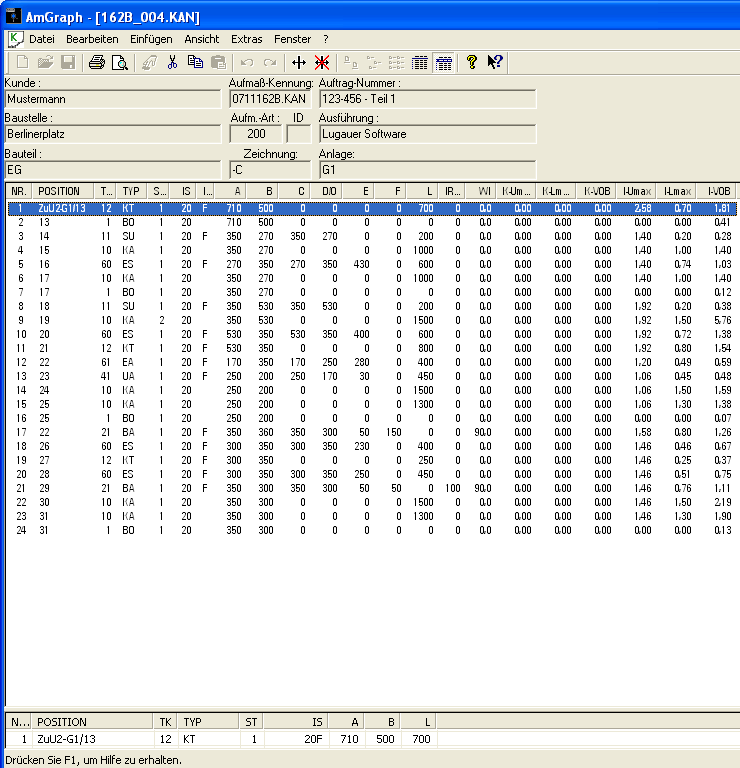740x768 pixels.
Task: Switch to small icons view
Action: 374,62
